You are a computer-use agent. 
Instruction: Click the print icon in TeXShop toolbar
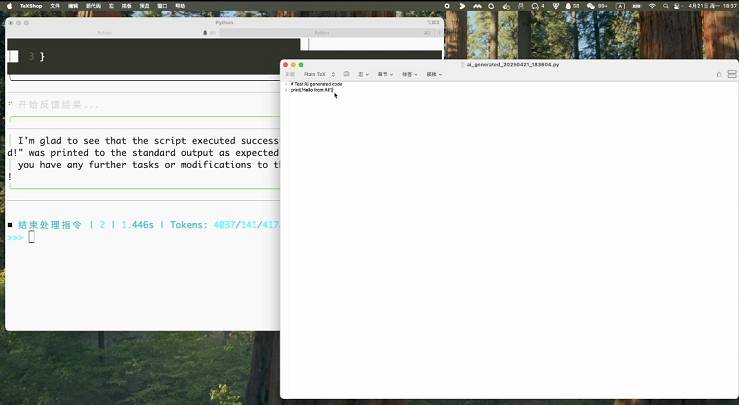pos(346,74)
